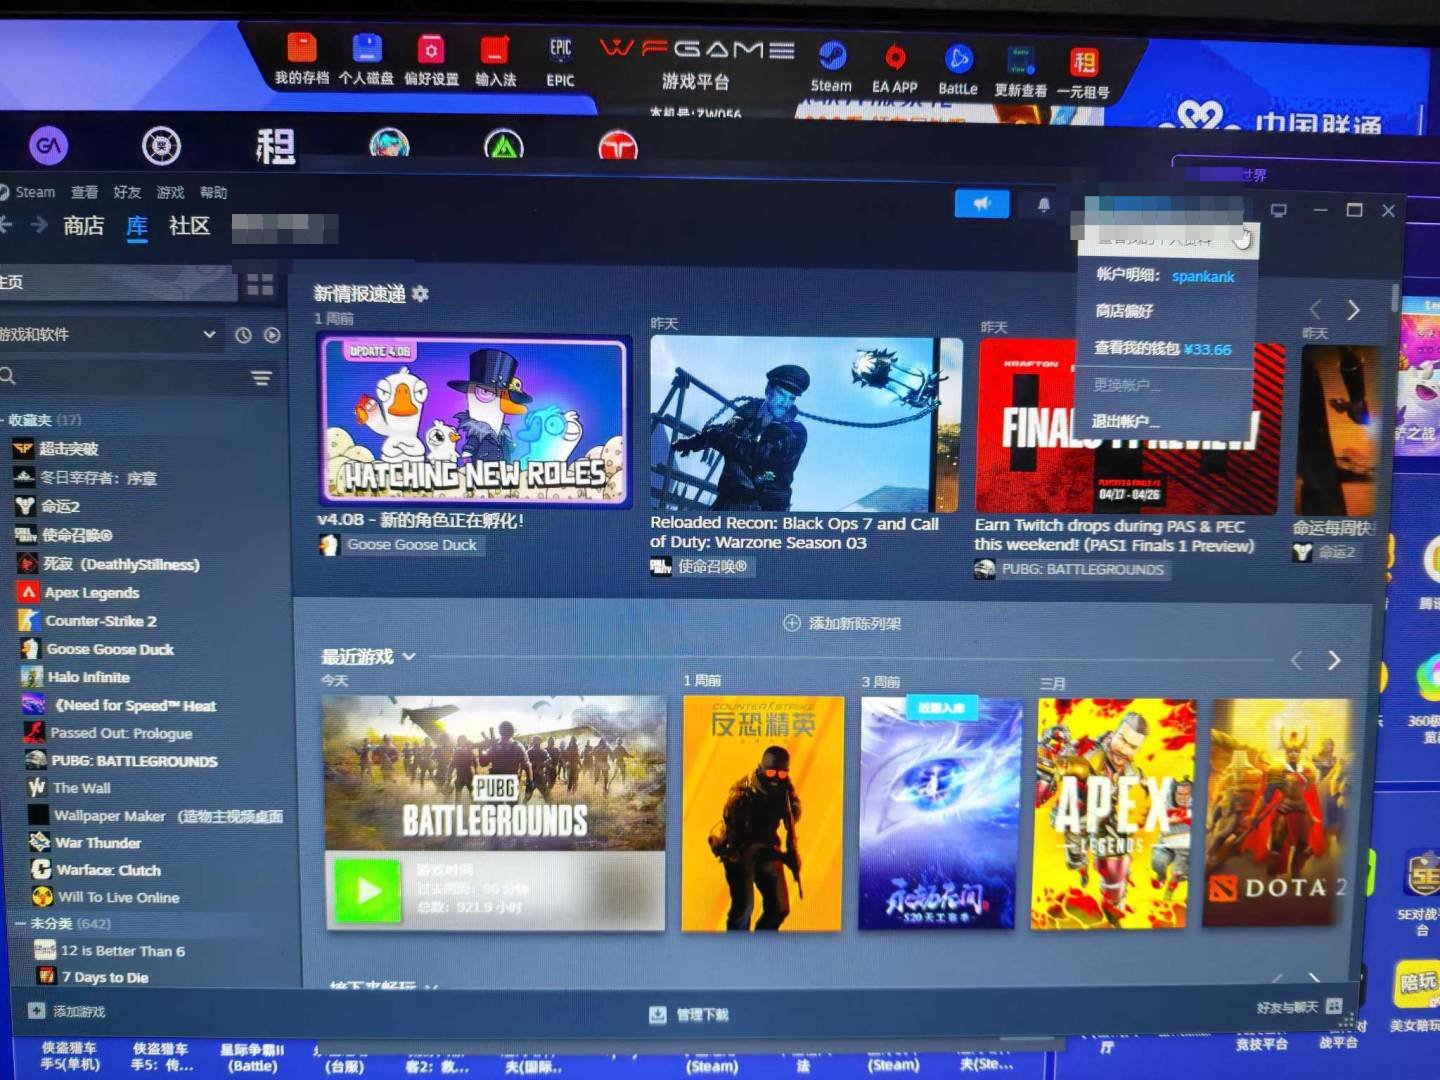
Task: Click the EPIC icon in the top toolbar
Action: (x=558, y=48)
